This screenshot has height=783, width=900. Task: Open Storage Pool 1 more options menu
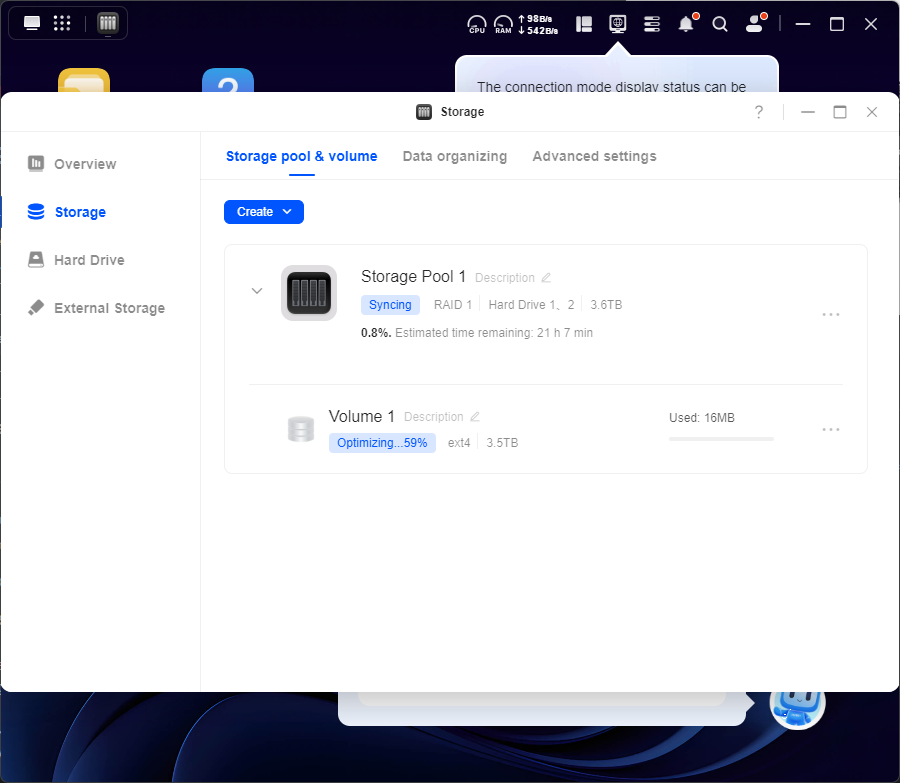(x=830, y=314)
